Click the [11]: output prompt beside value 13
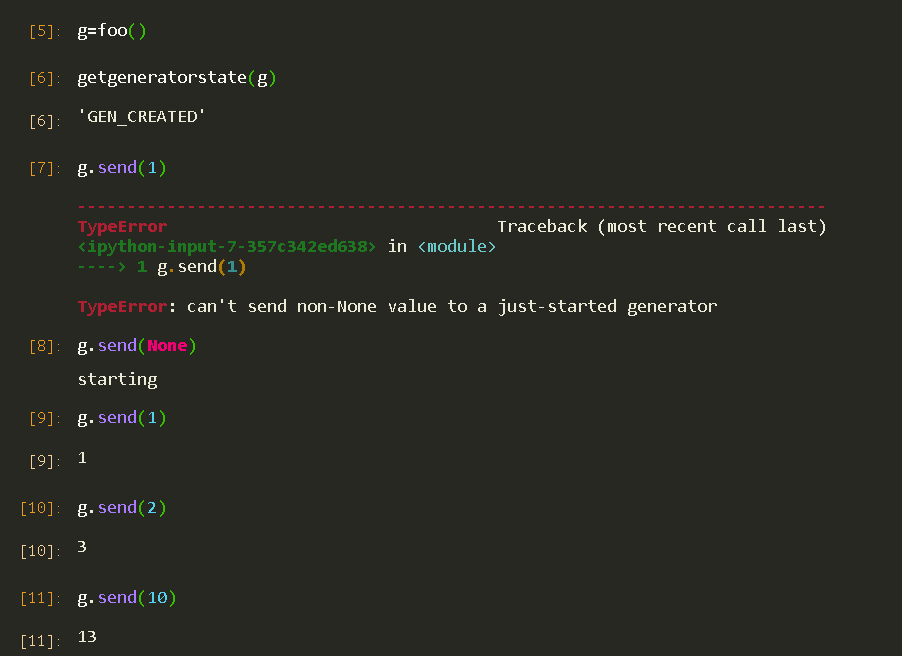Viewport: 902px width, 656px height. (40, 641)
